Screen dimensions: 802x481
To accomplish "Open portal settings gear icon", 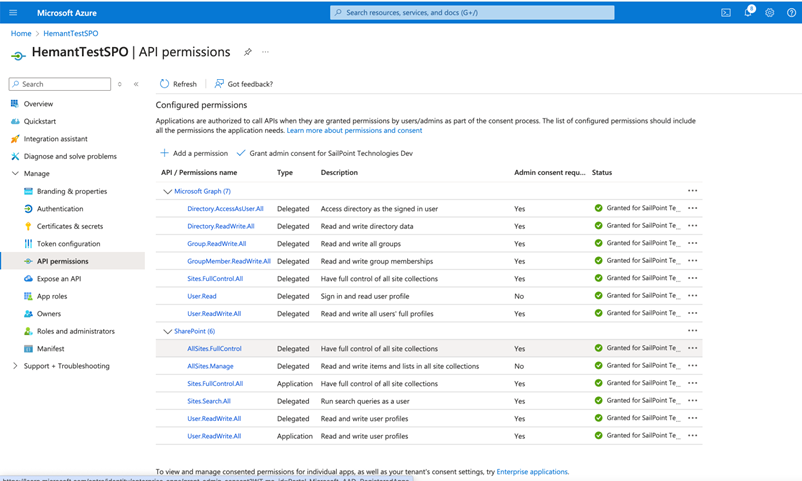I will pos(770,13).
